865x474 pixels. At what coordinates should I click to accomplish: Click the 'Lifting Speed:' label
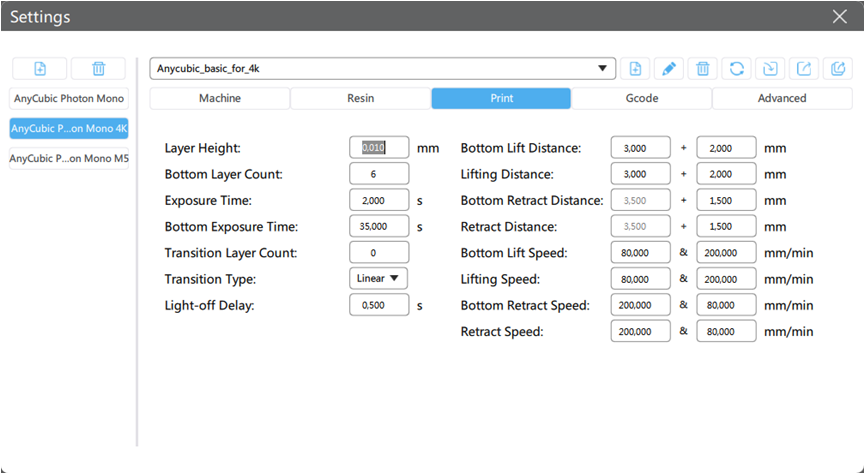tap(500, 279)
